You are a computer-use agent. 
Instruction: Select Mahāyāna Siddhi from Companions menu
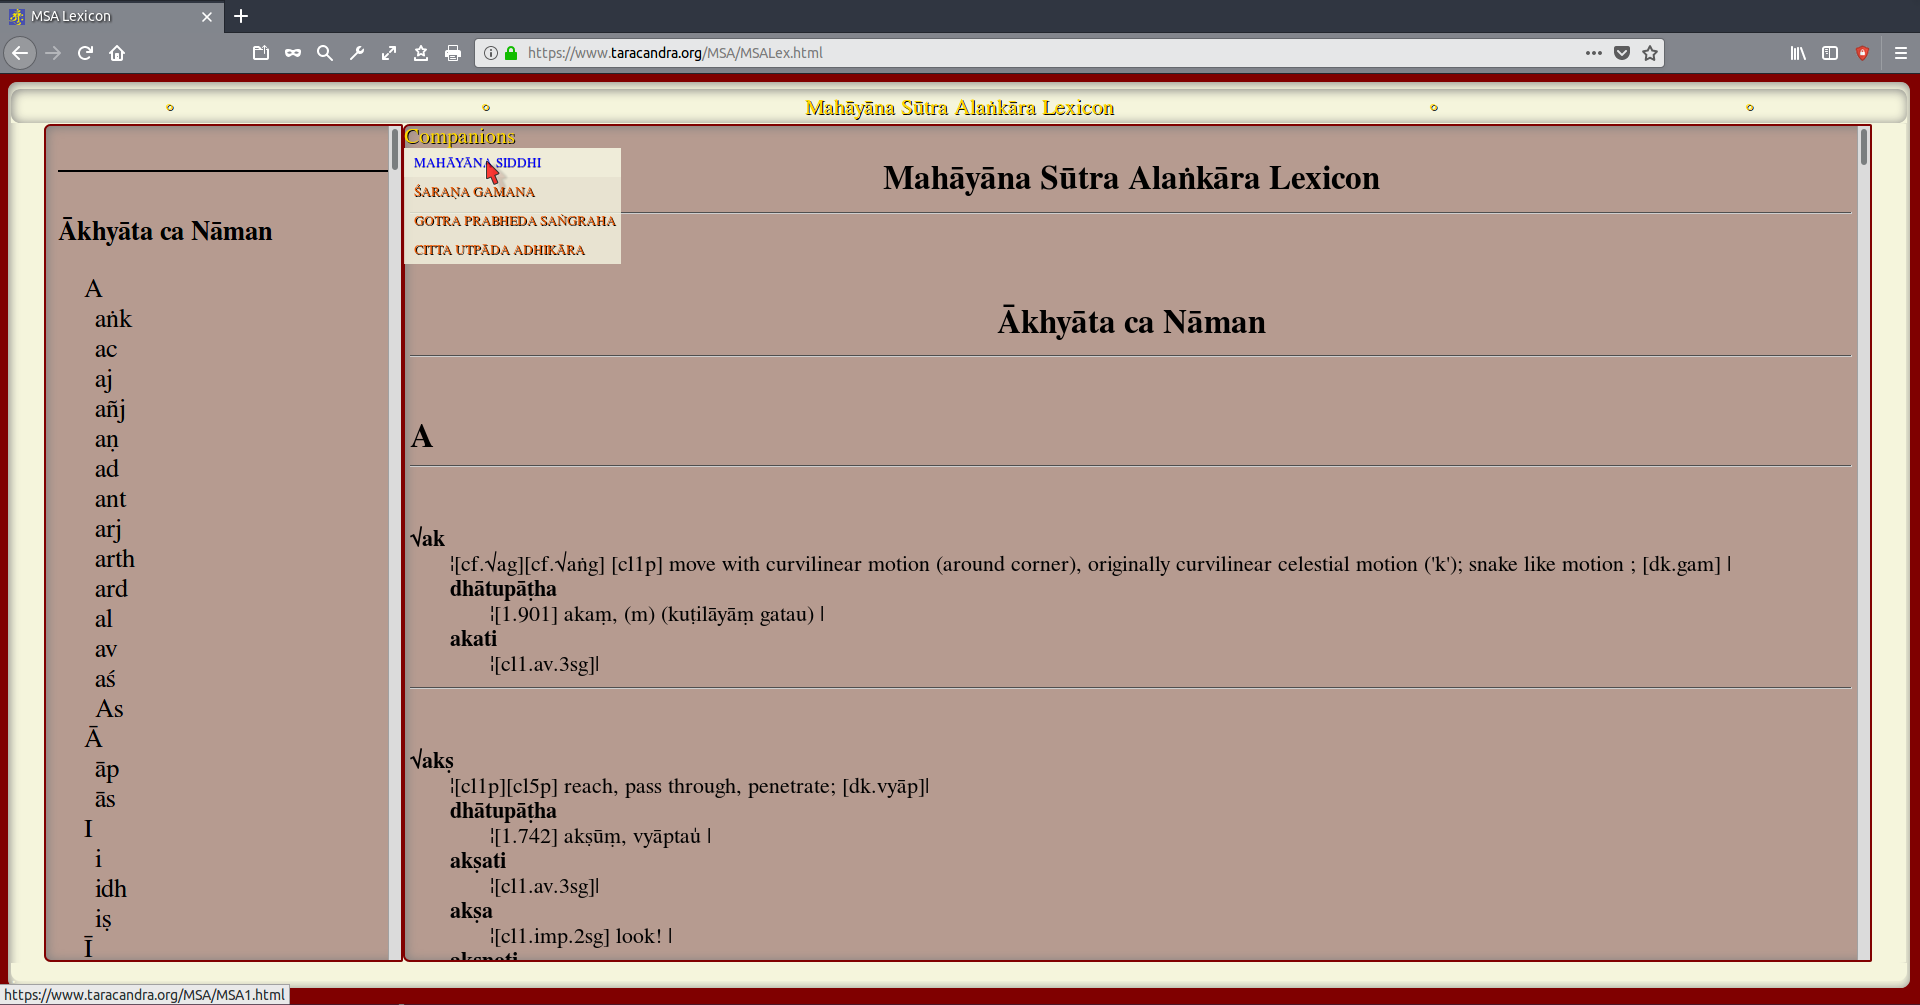click(477, 163)
